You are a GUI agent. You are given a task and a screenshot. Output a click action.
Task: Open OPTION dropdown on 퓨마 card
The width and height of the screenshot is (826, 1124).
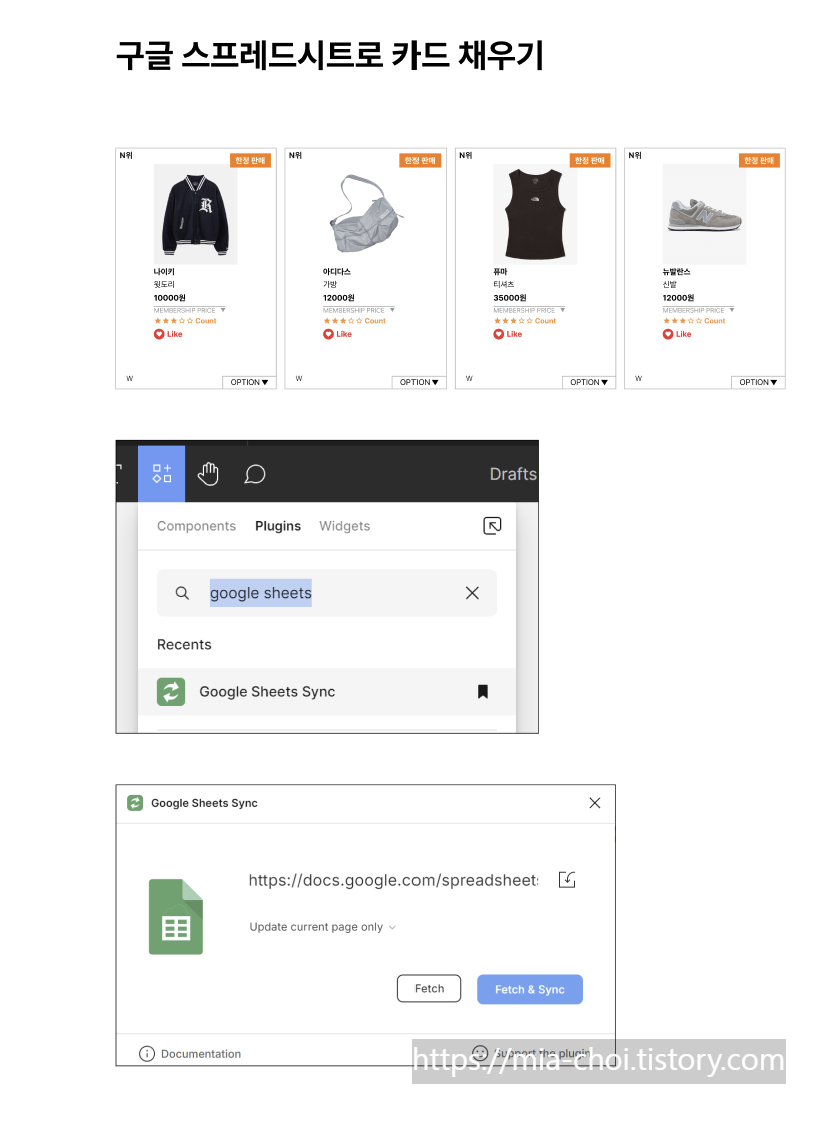click(589, 382)
